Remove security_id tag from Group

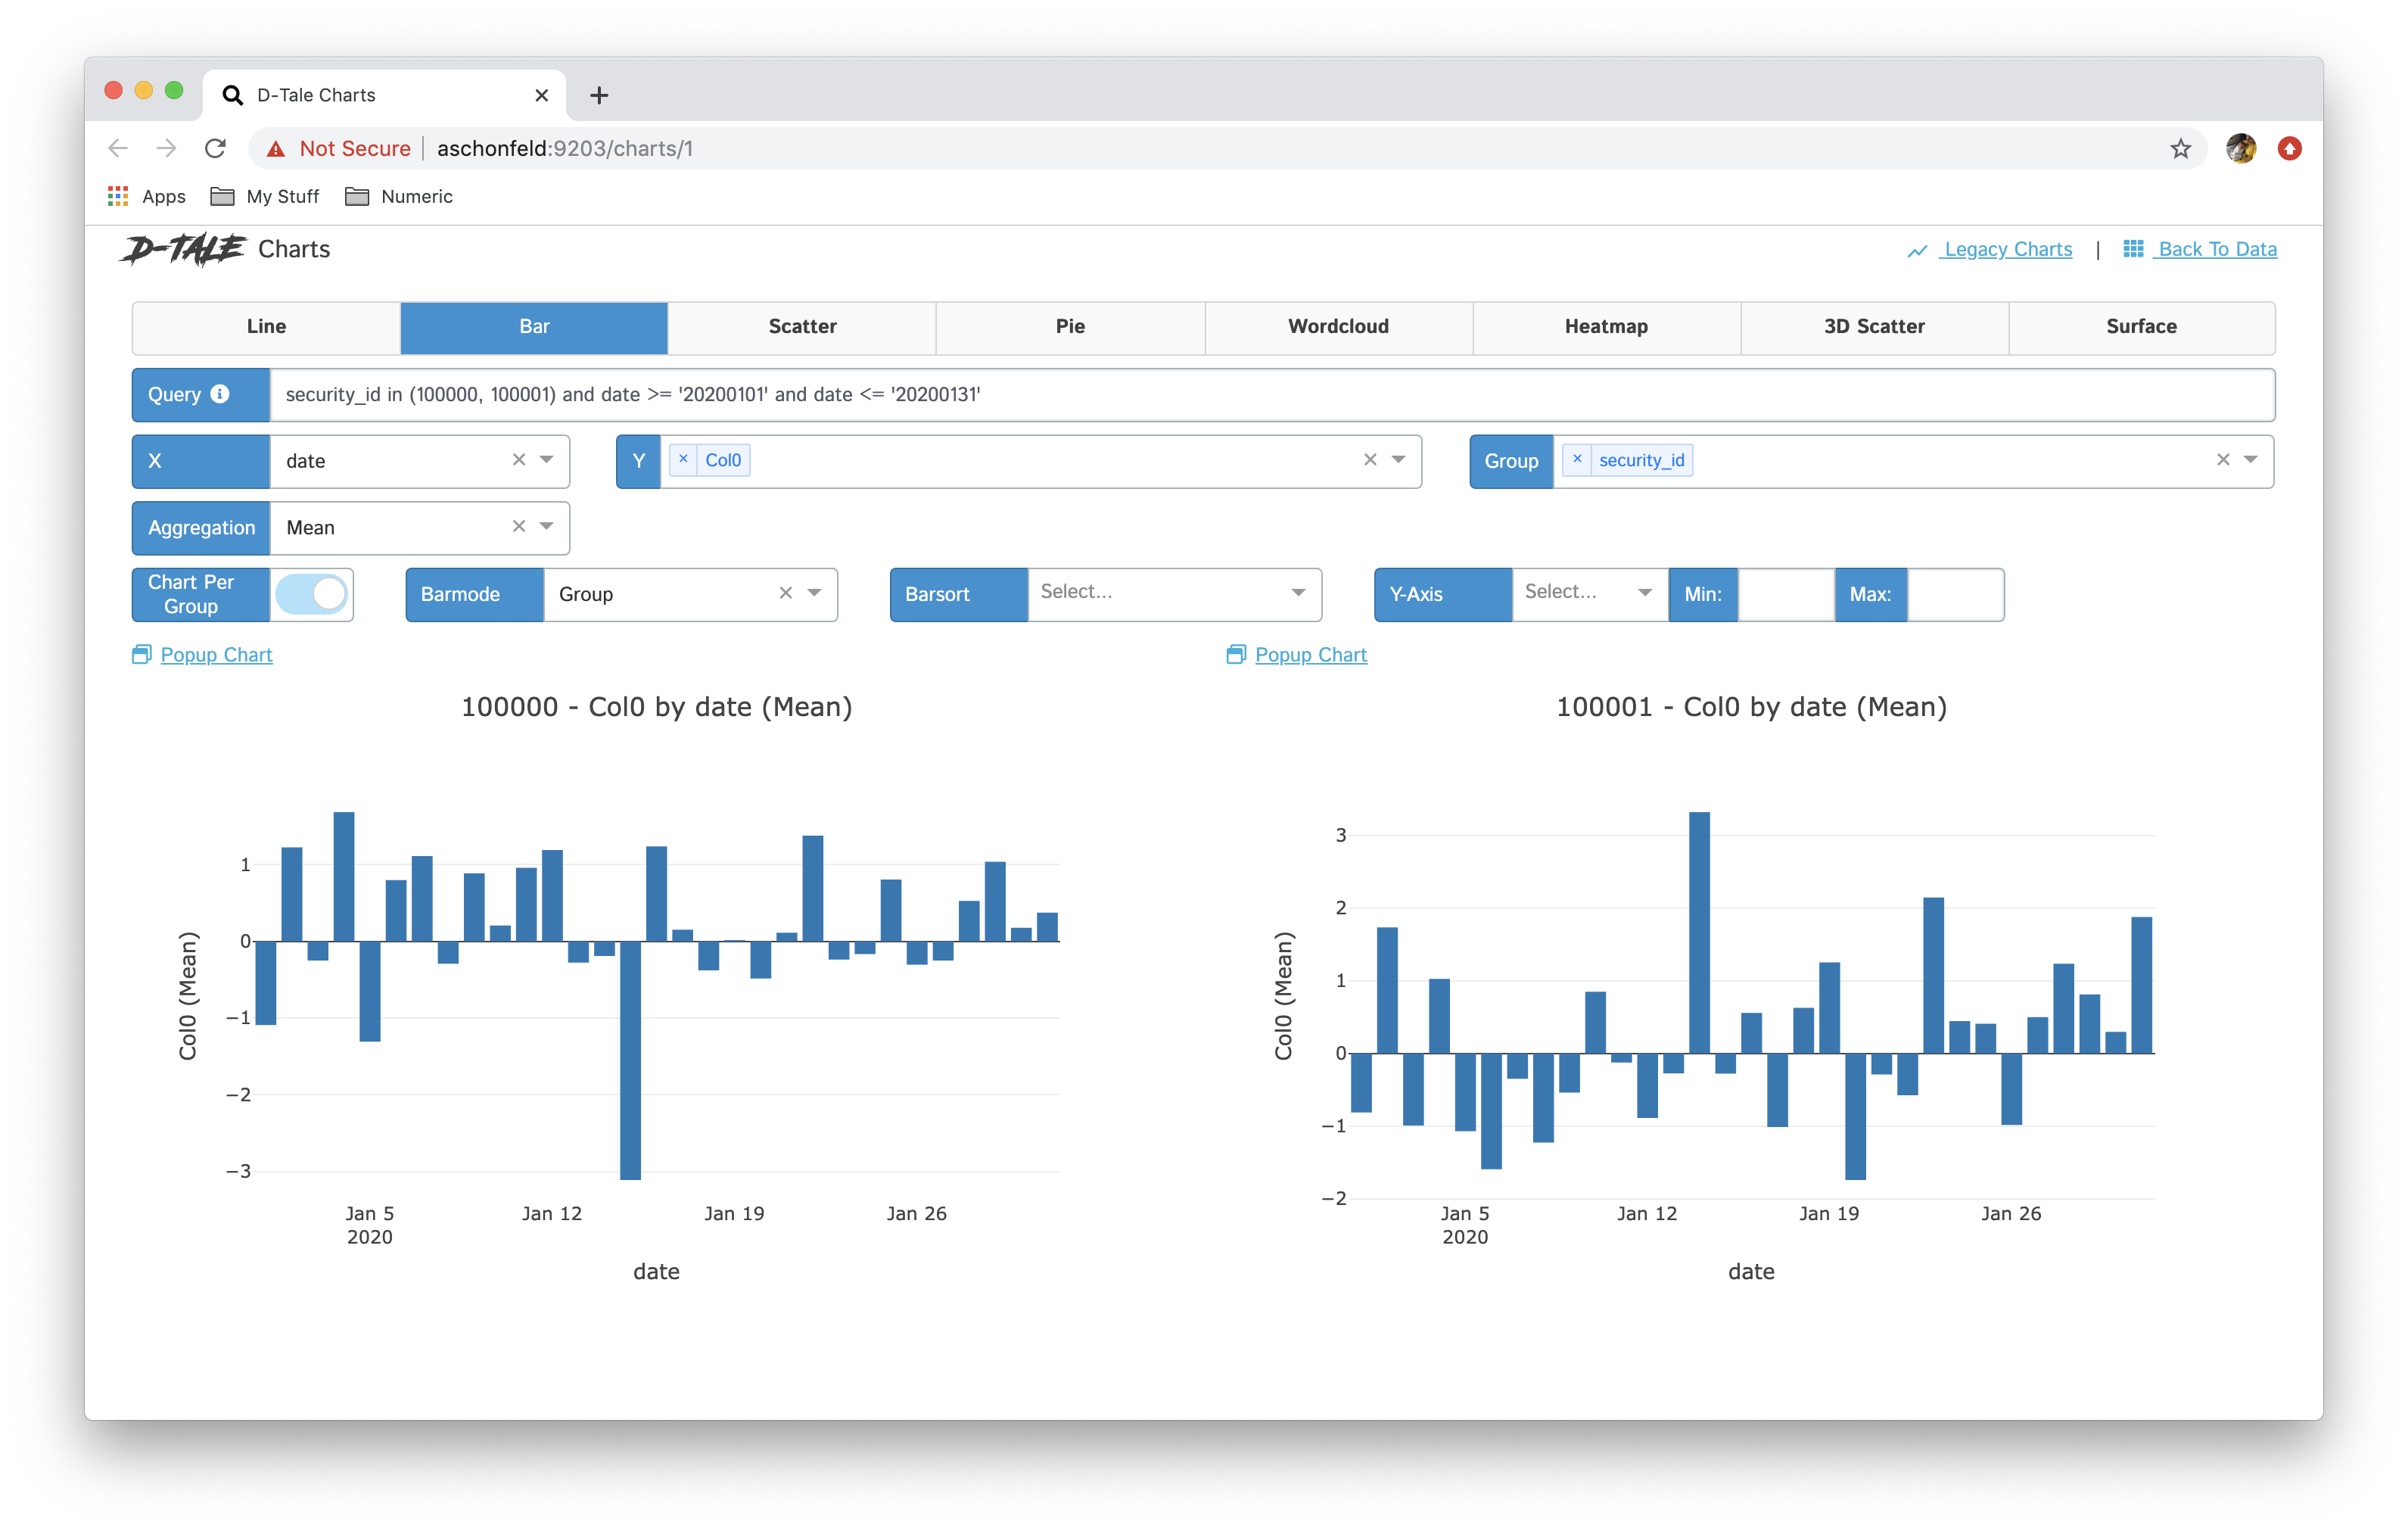[1577, 459]
